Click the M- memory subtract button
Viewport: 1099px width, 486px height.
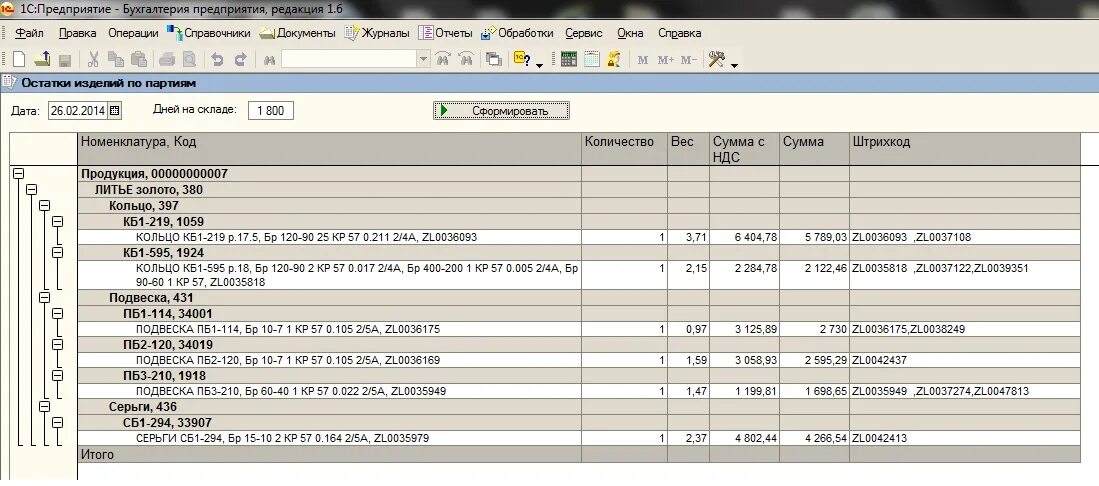pyautogui.click(x=689, y=60)
